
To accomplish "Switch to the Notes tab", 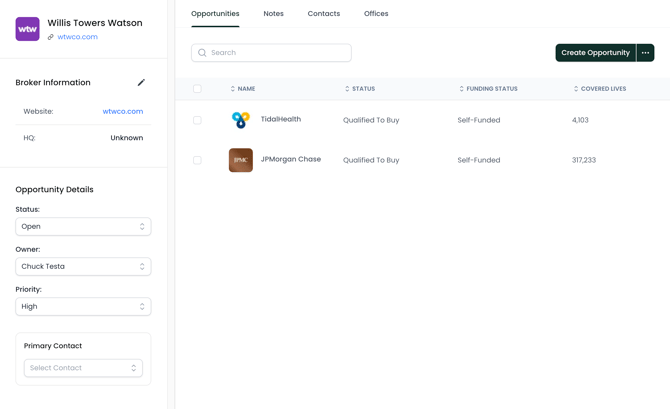I will [x=273, y=14].
